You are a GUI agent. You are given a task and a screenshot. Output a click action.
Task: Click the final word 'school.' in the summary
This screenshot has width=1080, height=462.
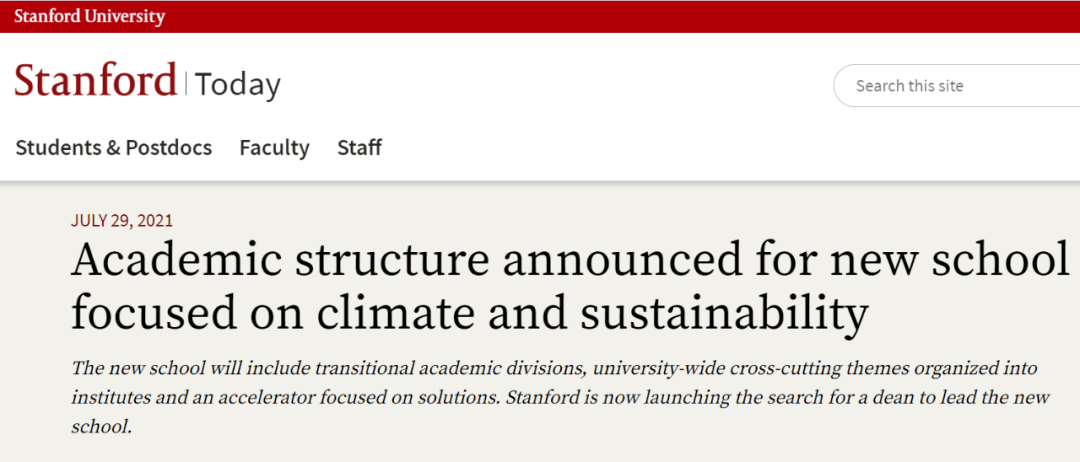pyautogui.click(x=101, y=427)
